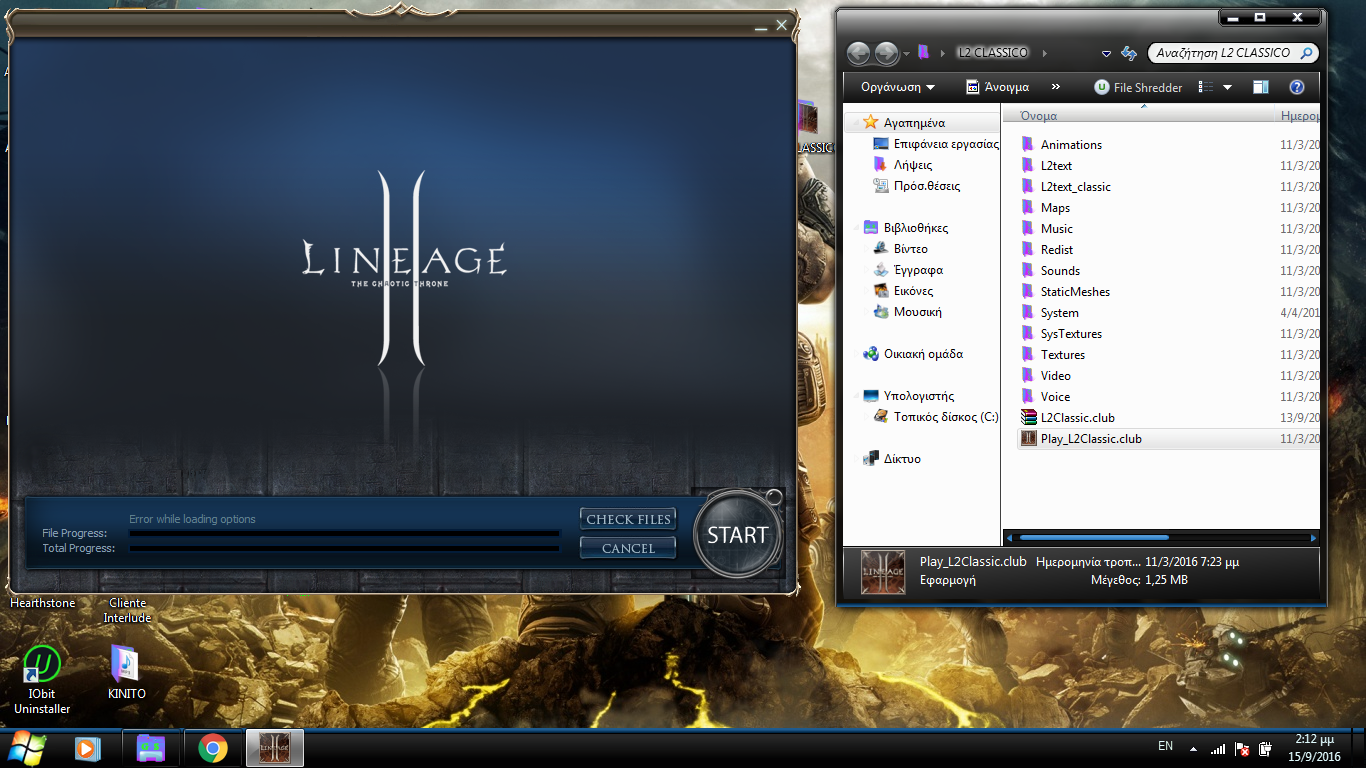Click the Άνοιγμα toolbar button
1366x768 pixels.
tap(997, 87)
